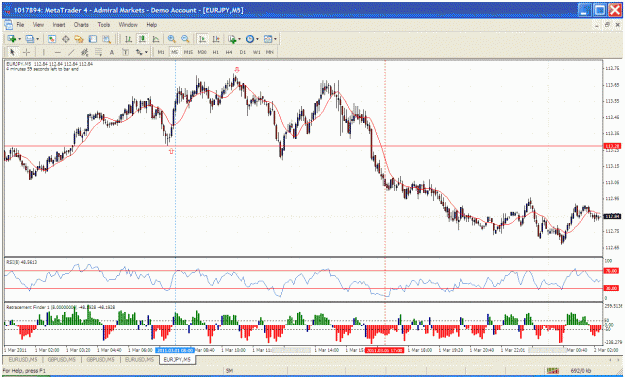Select the H4 timeframe button
This screenshot has height=377, width=625.
[229, 52]
